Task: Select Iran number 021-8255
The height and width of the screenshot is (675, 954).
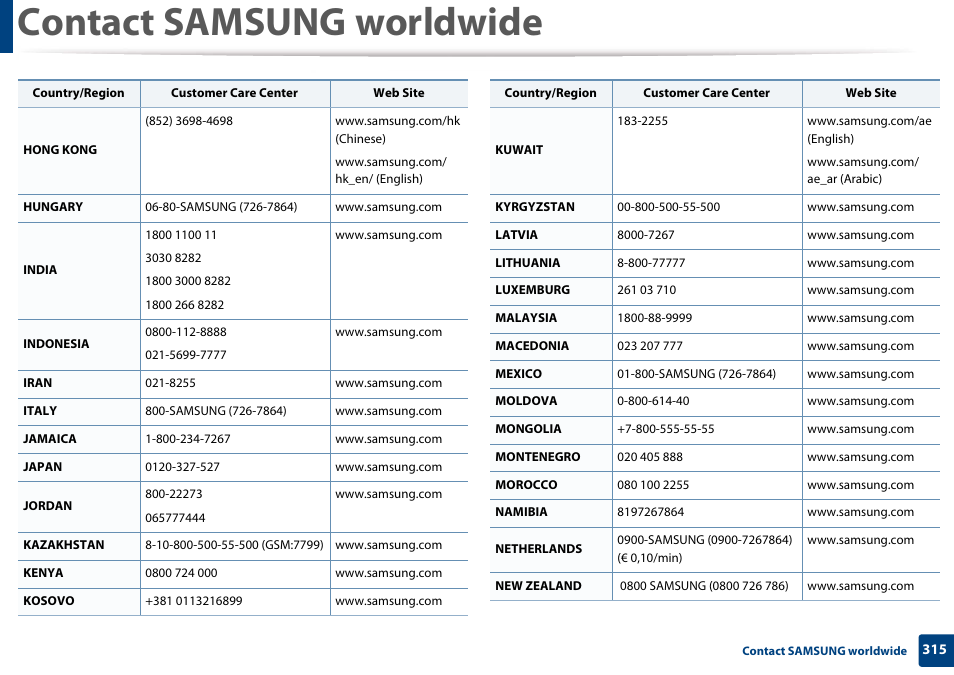Action: tap(170, 383)
